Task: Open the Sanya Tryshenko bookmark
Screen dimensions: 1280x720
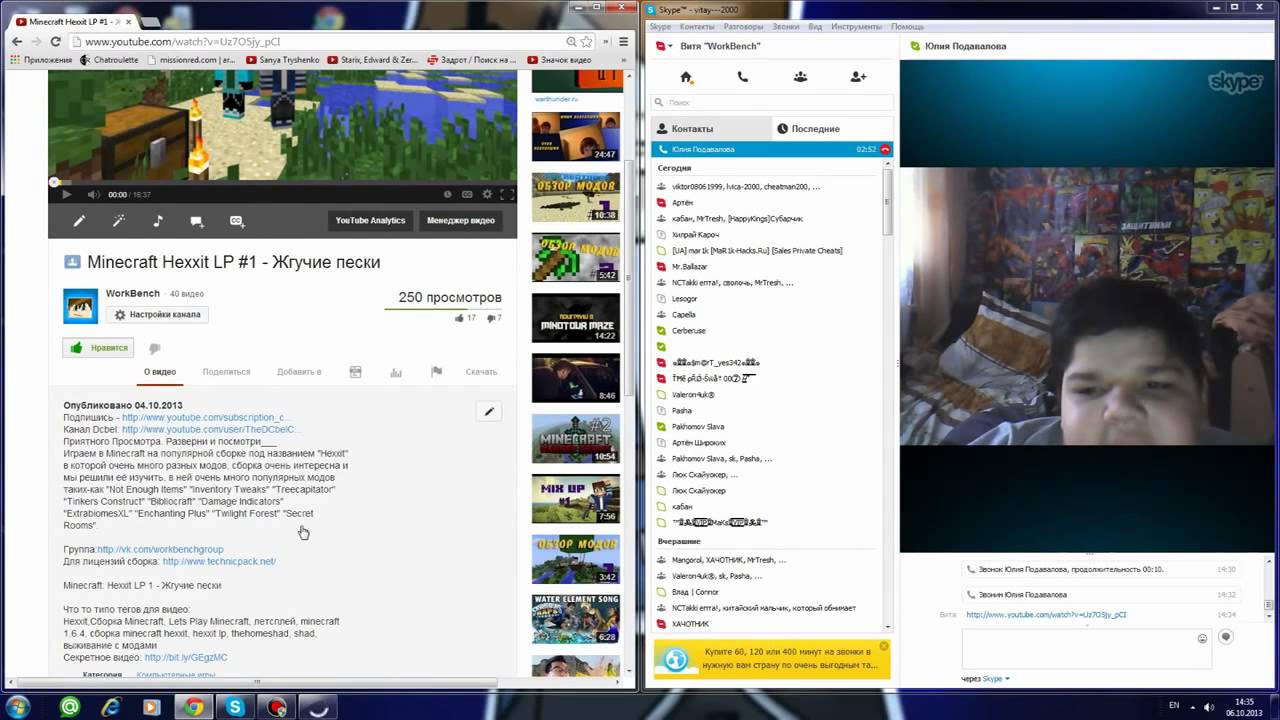Action: (282, 60)
